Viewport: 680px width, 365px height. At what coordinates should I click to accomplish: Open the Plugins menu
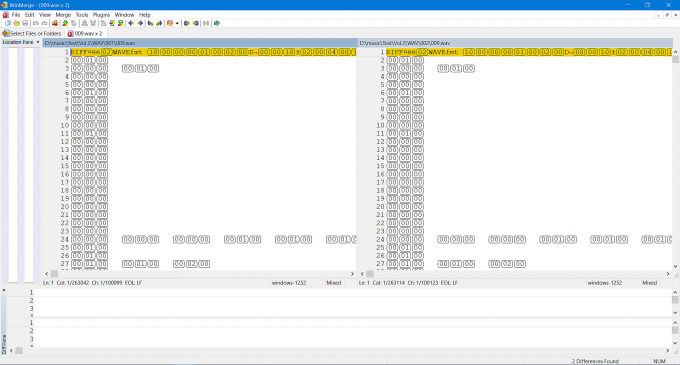[101, 15]
